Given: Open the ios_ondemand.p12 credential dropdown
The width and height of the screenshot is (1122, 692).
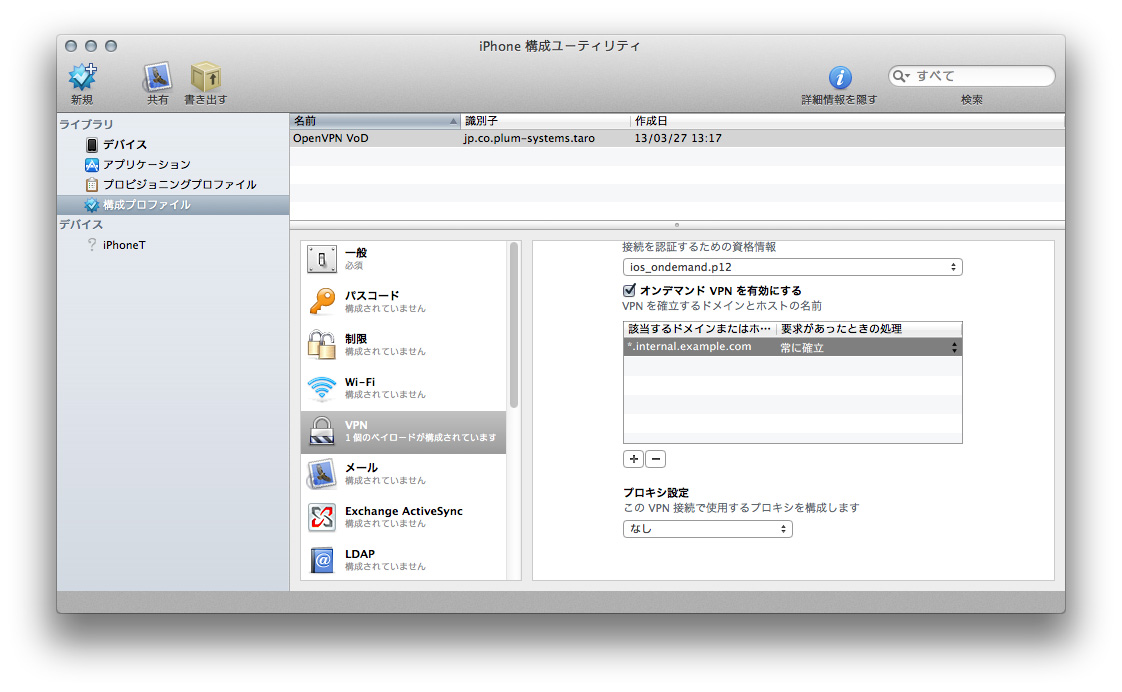Looking at the screenshot, I should pyautogui.click(x=792, y=267).
